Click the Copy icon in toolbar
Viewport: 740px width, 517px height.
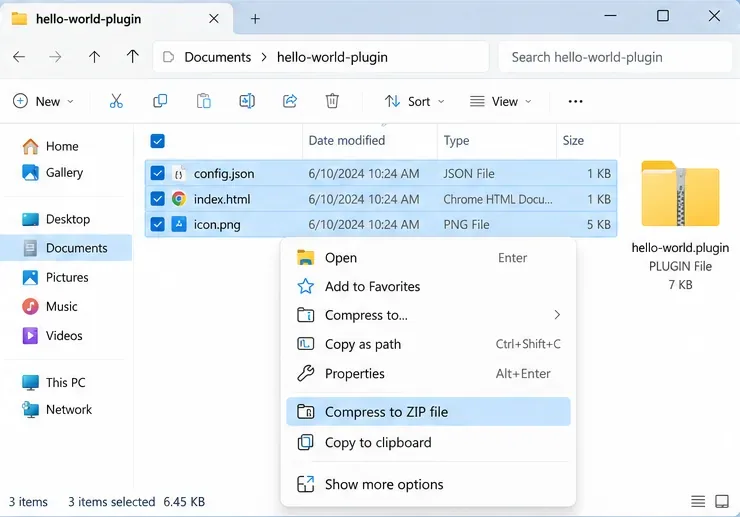tap(160, 101)
